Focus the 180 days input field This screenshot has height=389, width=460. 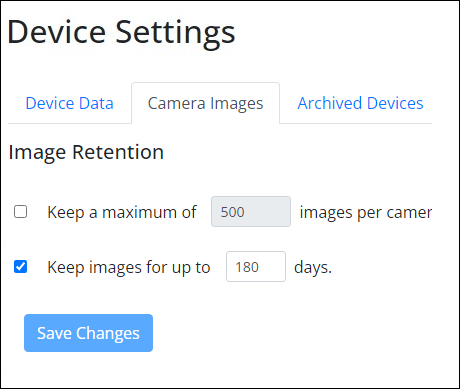click(x=256, y=267)
